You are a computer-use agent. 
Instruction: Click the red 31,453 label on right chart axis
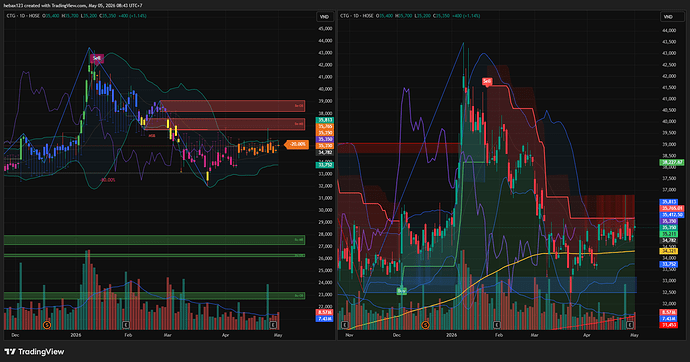tap(668, 325)
